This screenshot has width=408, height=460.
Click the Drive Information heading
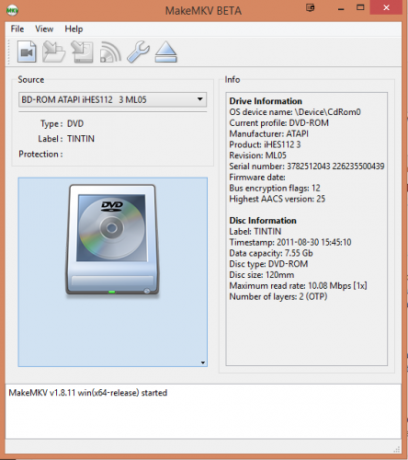[266, 101]
